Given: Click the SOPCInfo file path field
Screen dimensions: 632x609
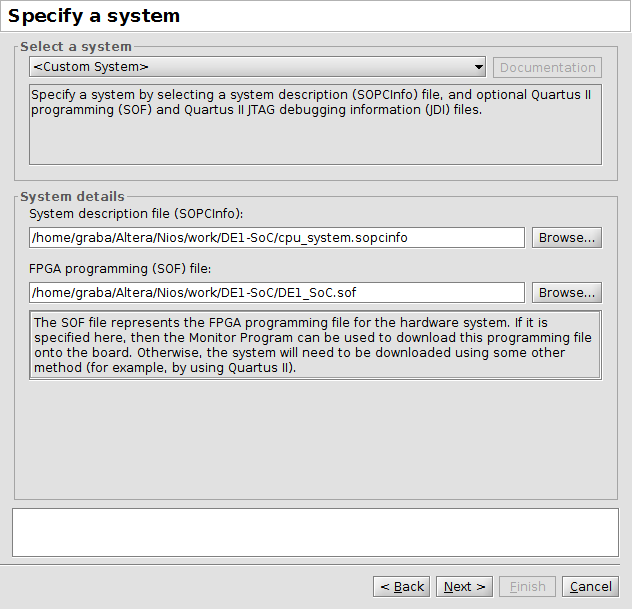Looking at the screenshot, I should (276, 237).
